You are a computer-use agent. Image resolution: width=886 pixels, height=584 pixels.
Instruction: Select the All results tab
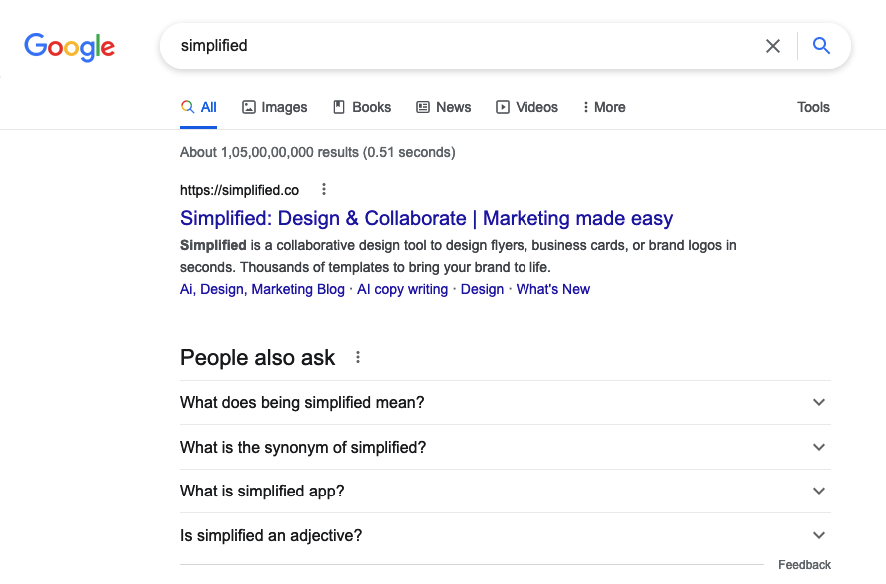[198, 107]
